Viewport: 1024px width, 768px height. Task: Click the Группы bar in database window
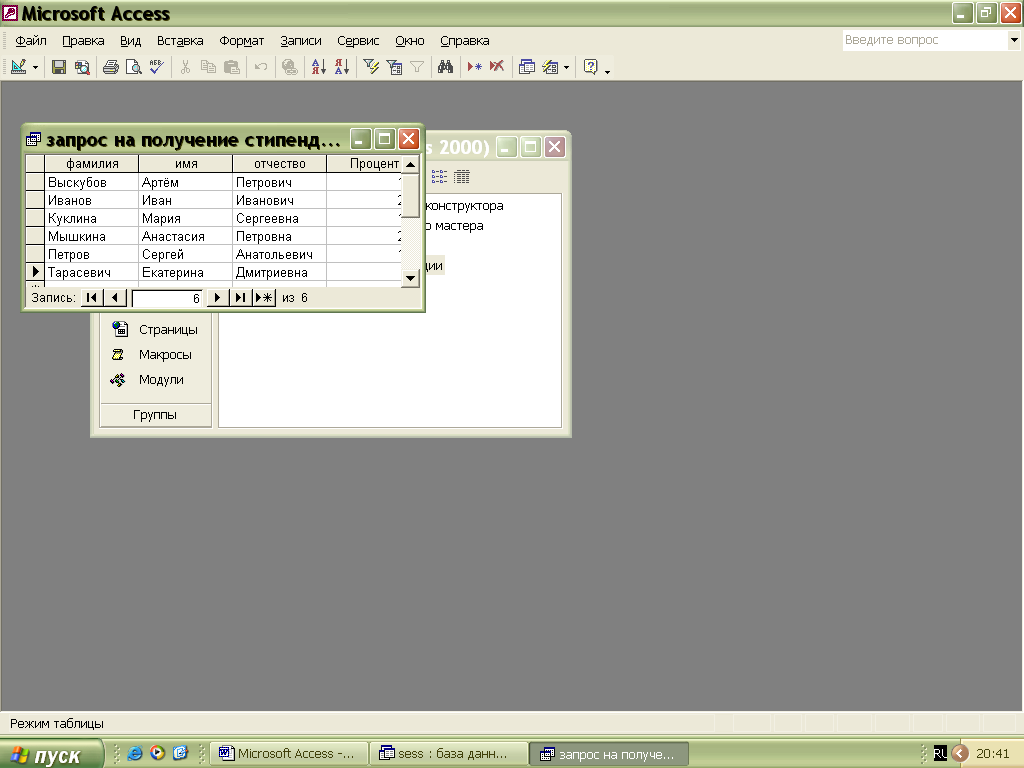coord(155,415)
